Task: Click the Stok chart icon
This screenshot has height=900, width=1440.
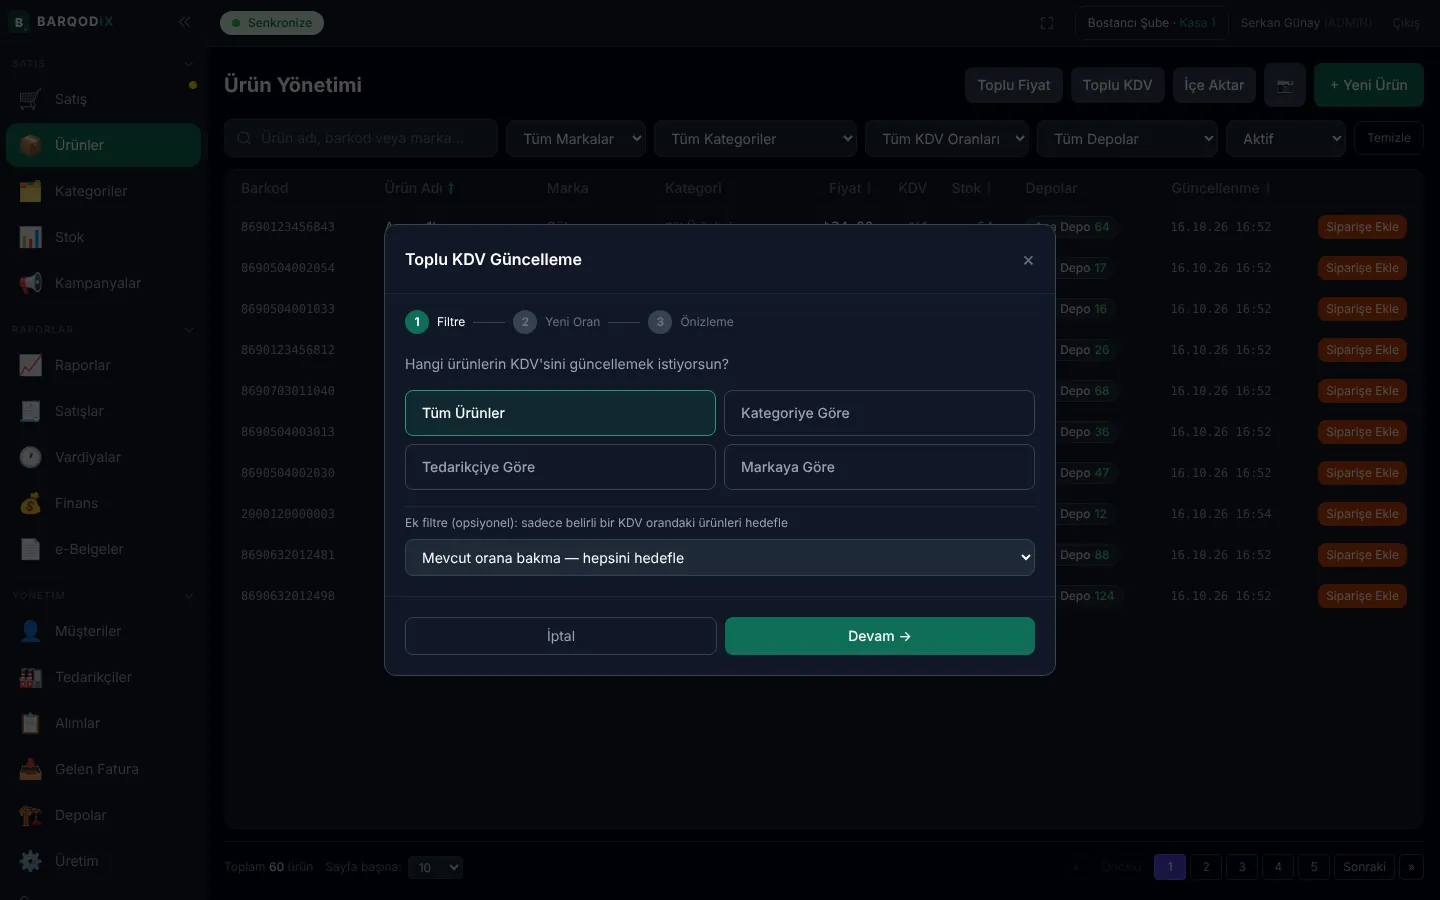Action: point(31,237)
